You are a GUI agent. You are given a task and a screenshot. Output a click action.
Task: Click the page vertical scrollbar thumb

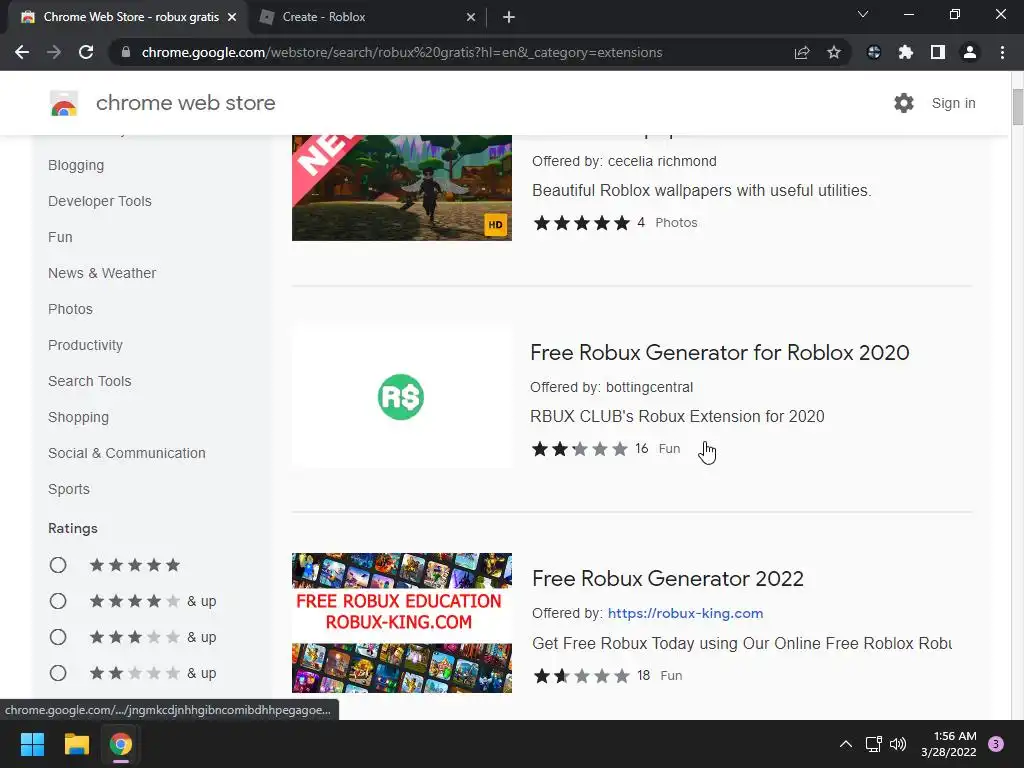(1017, 106)
